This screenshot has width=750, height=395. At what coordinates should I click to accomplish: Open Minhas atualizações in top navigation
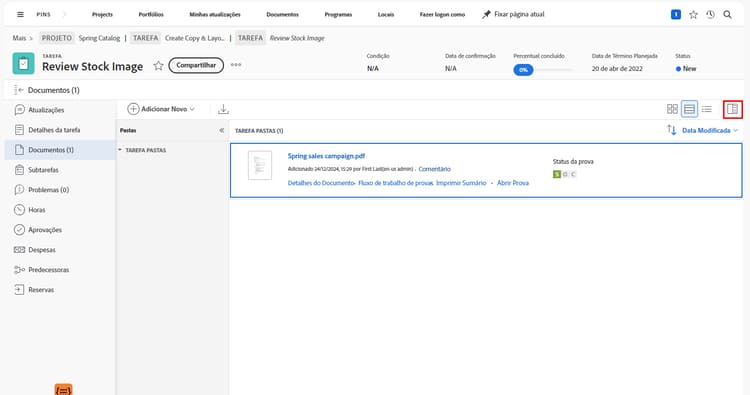pyautogui.click(x=215, y=14)
